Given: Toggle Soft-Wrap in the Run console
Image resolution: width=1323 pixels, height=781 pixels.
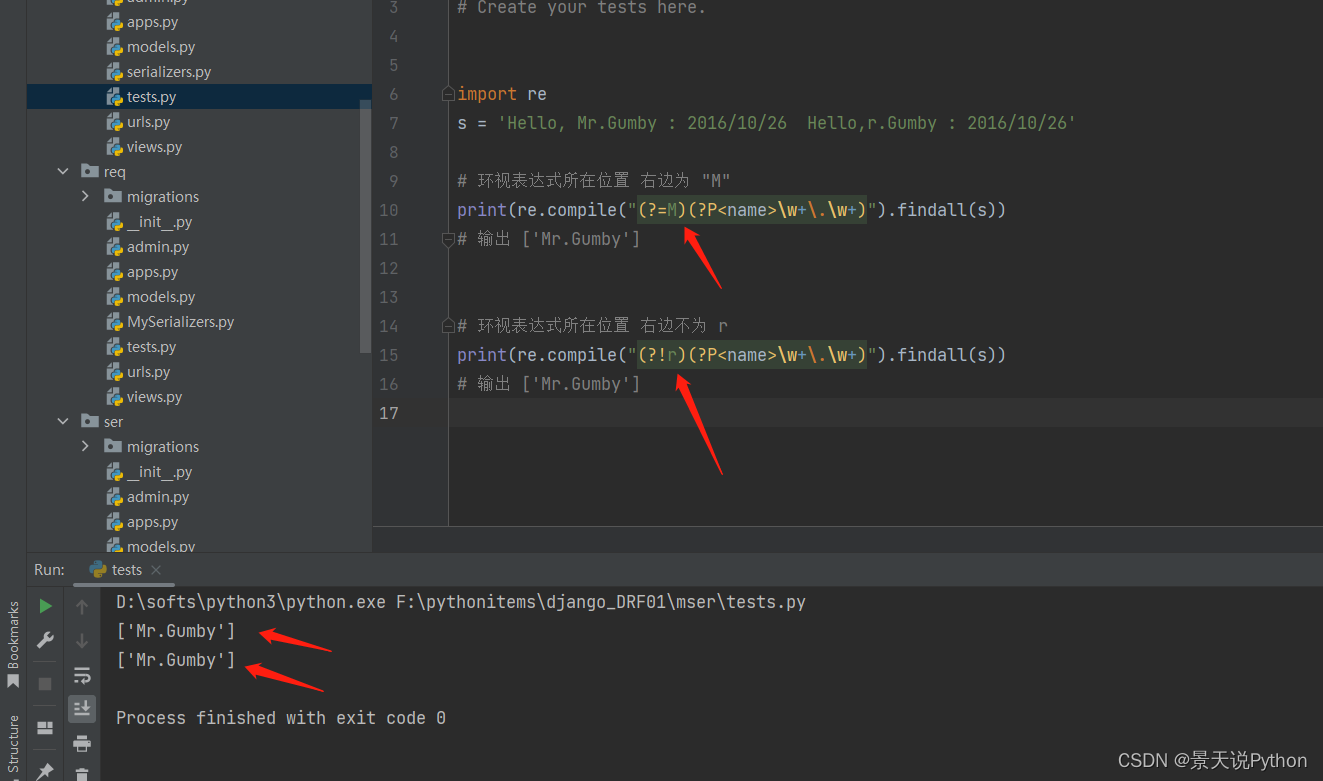Looking at the screenshot, I should [82, 675].
